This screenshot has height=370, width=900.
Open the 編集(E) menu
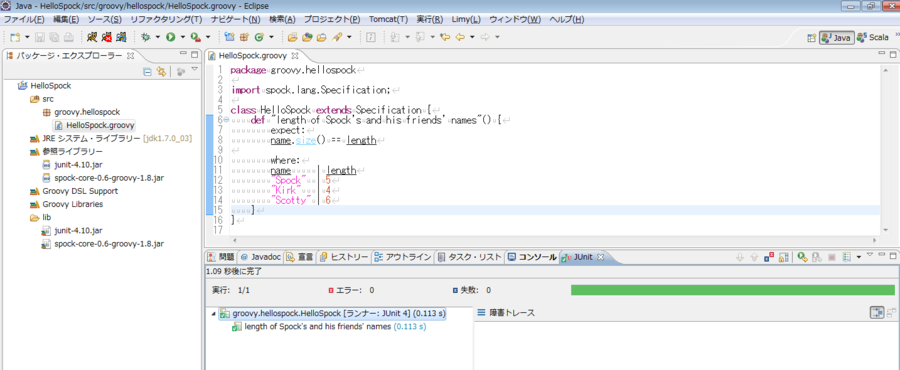click(x=65, y=20)
